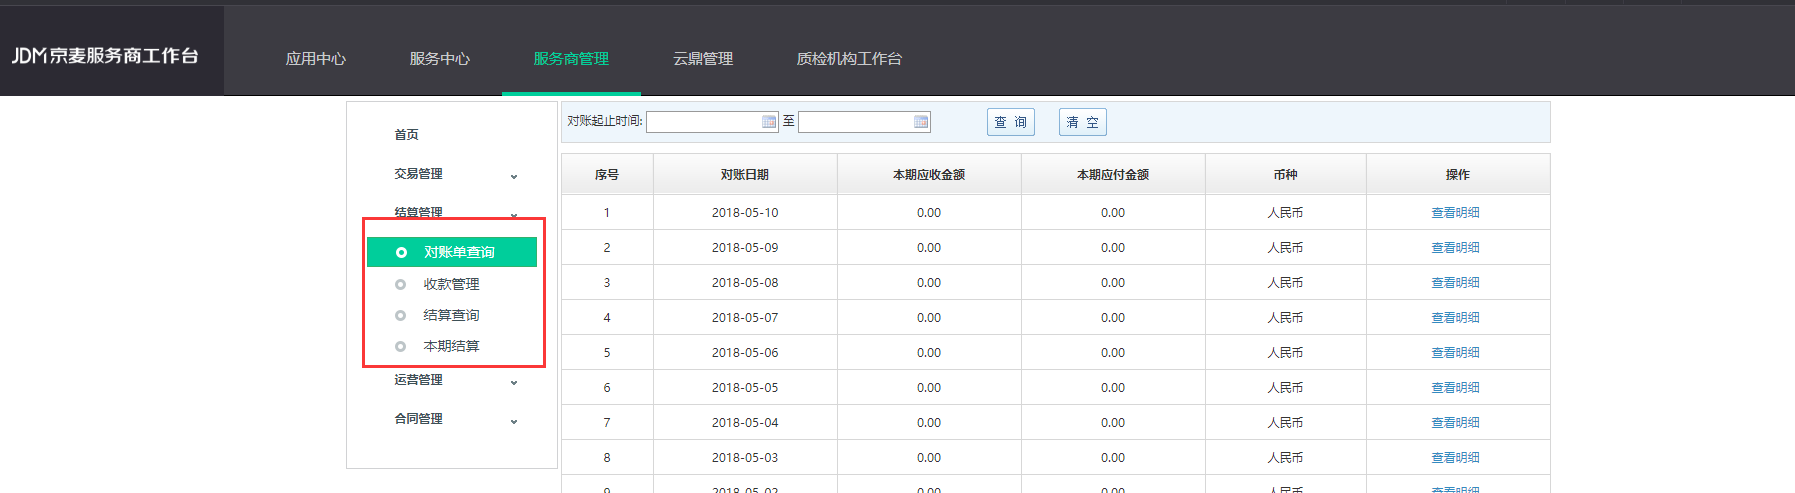Click the 对账日期 column header

[745, 175]
